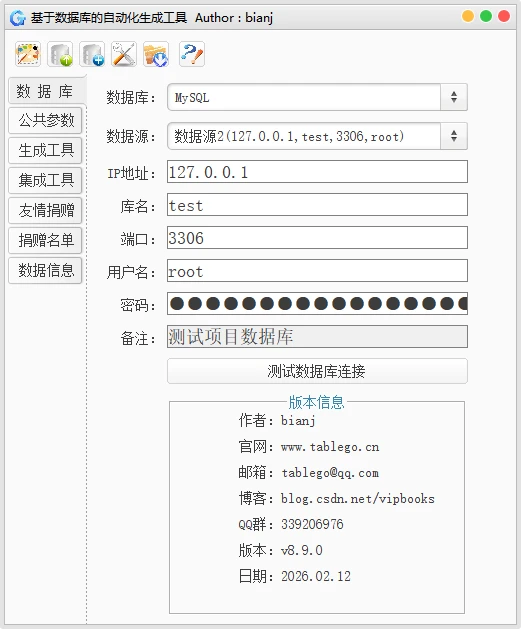Click the 备注 field 测试项目数据库
Image resolution: width=521 pixels, height=629 pixels.
click(317, 336)
